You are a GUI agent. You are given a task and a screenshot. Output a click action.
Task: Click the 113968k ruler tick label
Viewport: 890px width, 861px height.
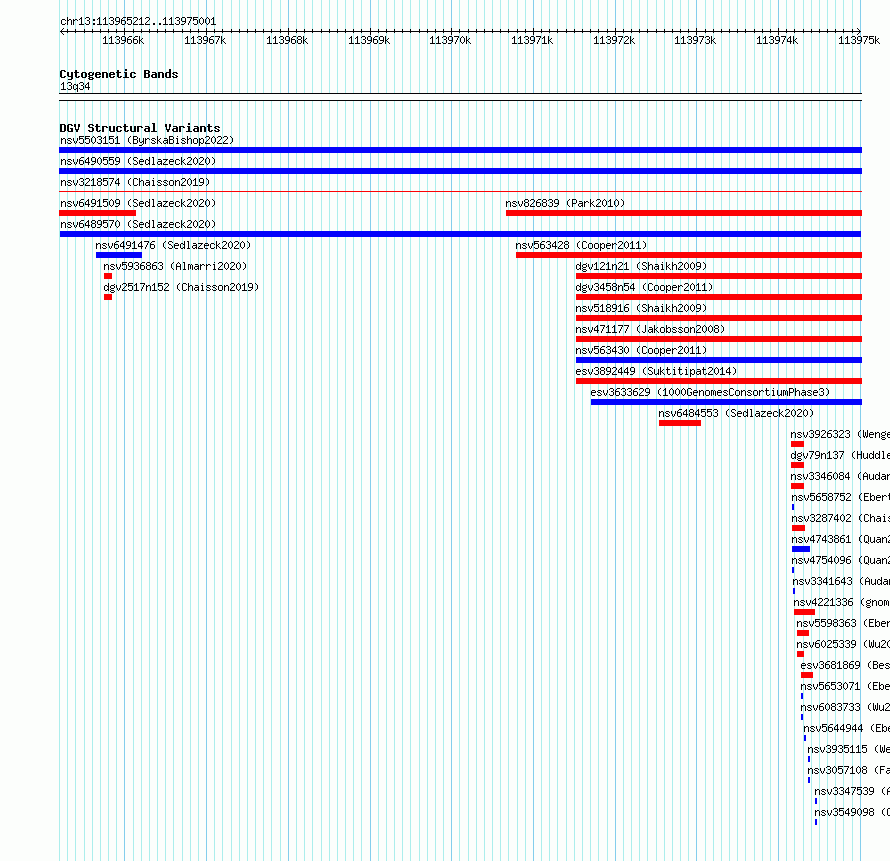click(x=287, y=40)
